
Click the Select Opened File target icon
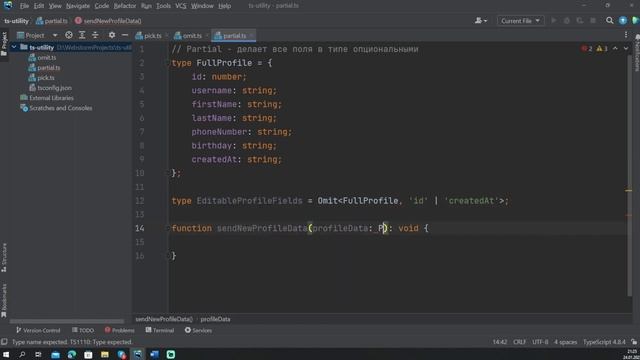pyautogui.click(x=69, y=36)
